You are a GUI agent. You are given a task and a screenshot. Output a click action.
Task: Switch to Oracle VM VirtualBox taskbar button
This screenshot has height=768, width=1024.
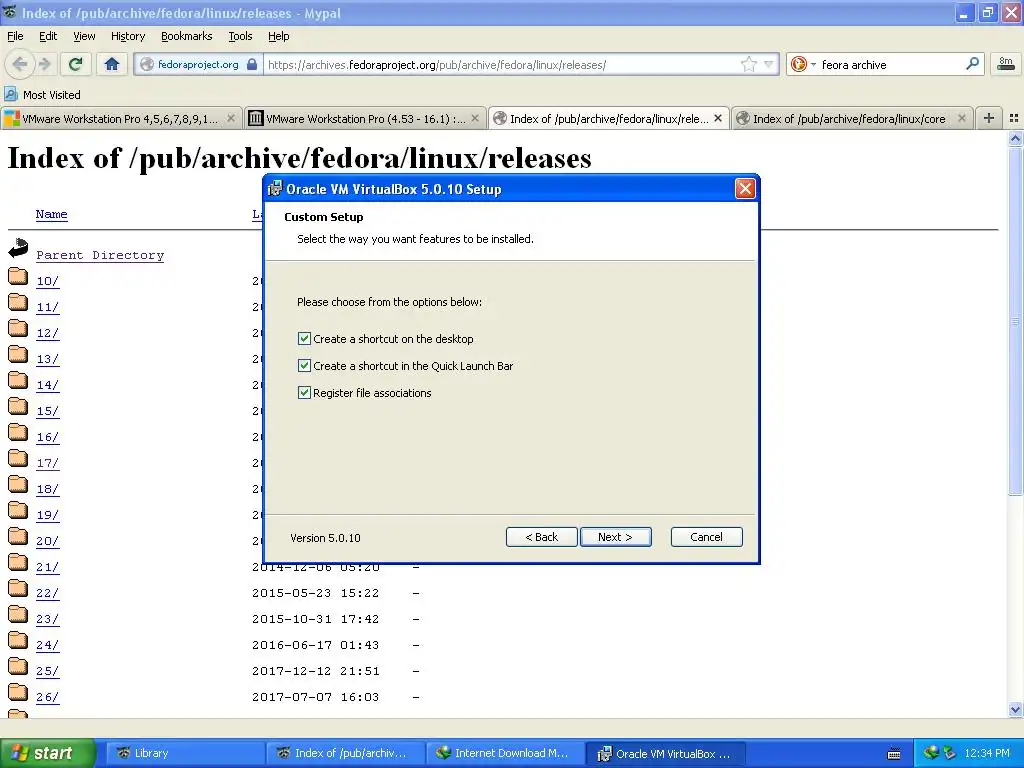tap(665, 754)
